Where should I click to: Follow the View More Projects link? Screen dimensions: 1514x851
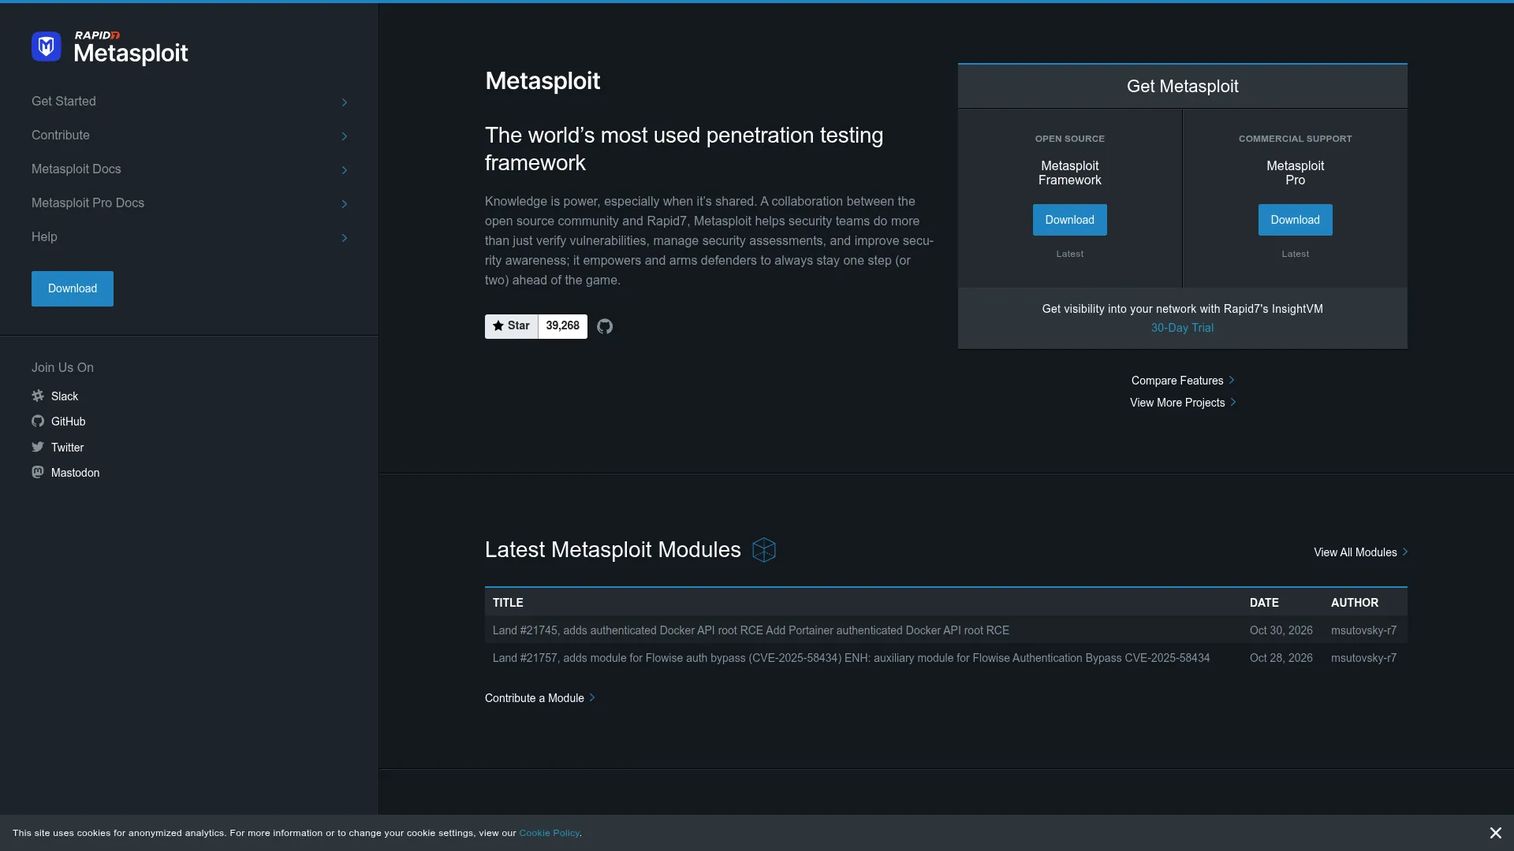[x=1183, y=403]
